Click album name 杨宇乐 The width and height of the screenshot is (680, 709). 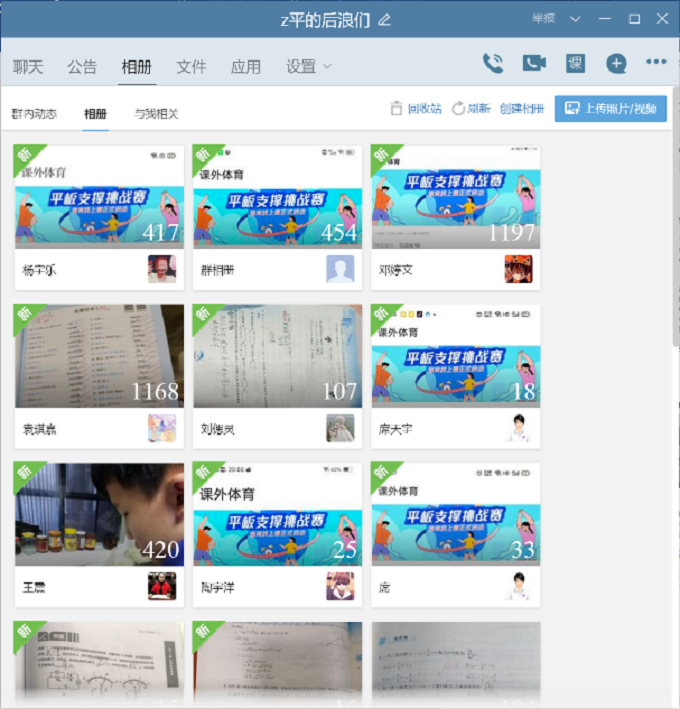(39, 270)
